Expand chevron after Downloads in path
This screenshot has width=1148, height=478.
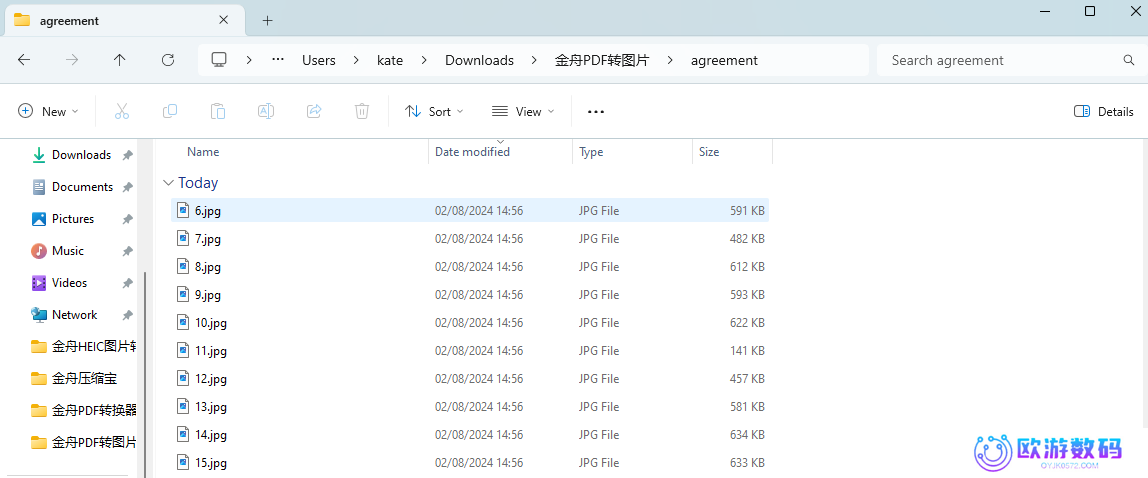point(534,60)
